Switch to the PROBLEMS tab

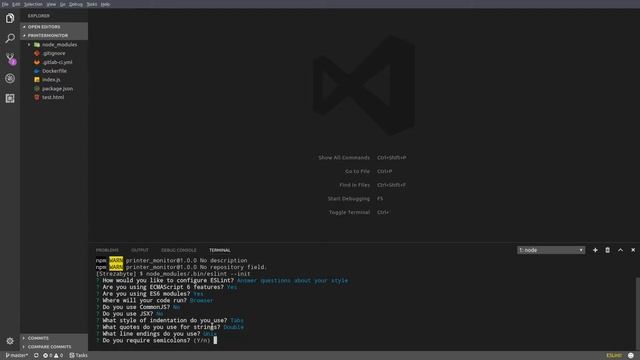107,250
